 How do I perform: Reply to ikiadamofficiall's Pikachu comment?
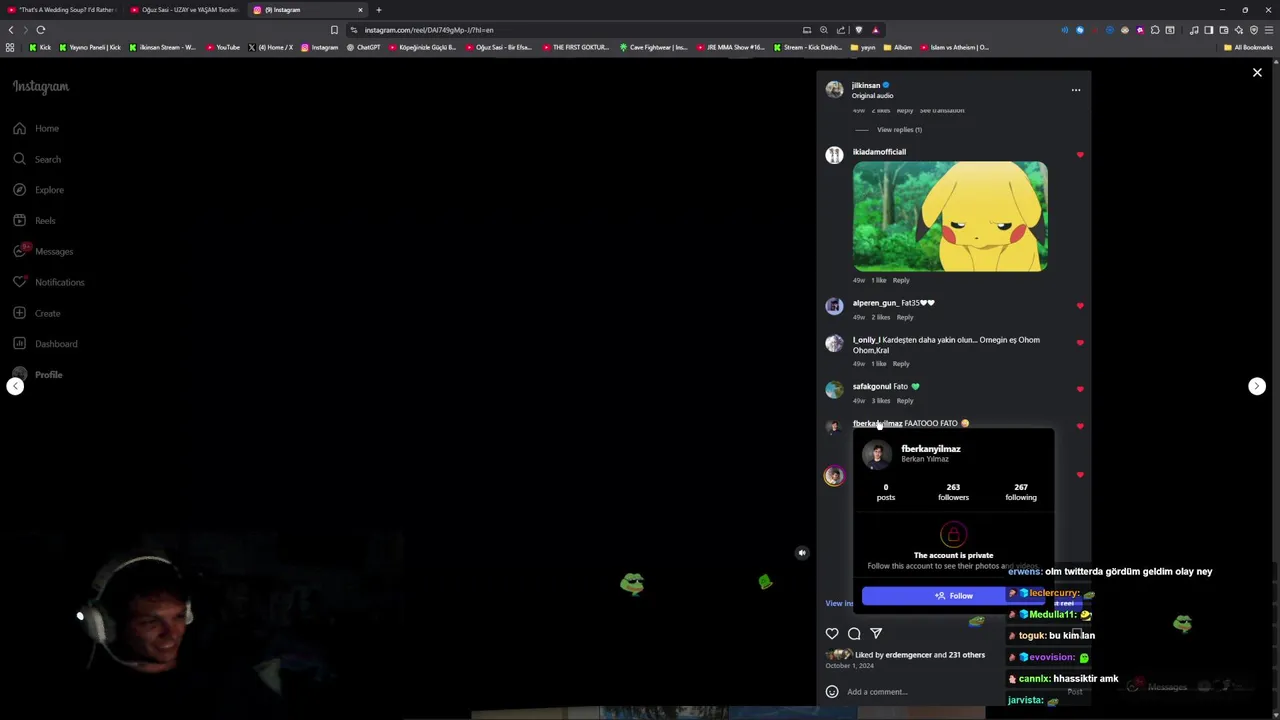pyautogui.click(x=901, y=280)
